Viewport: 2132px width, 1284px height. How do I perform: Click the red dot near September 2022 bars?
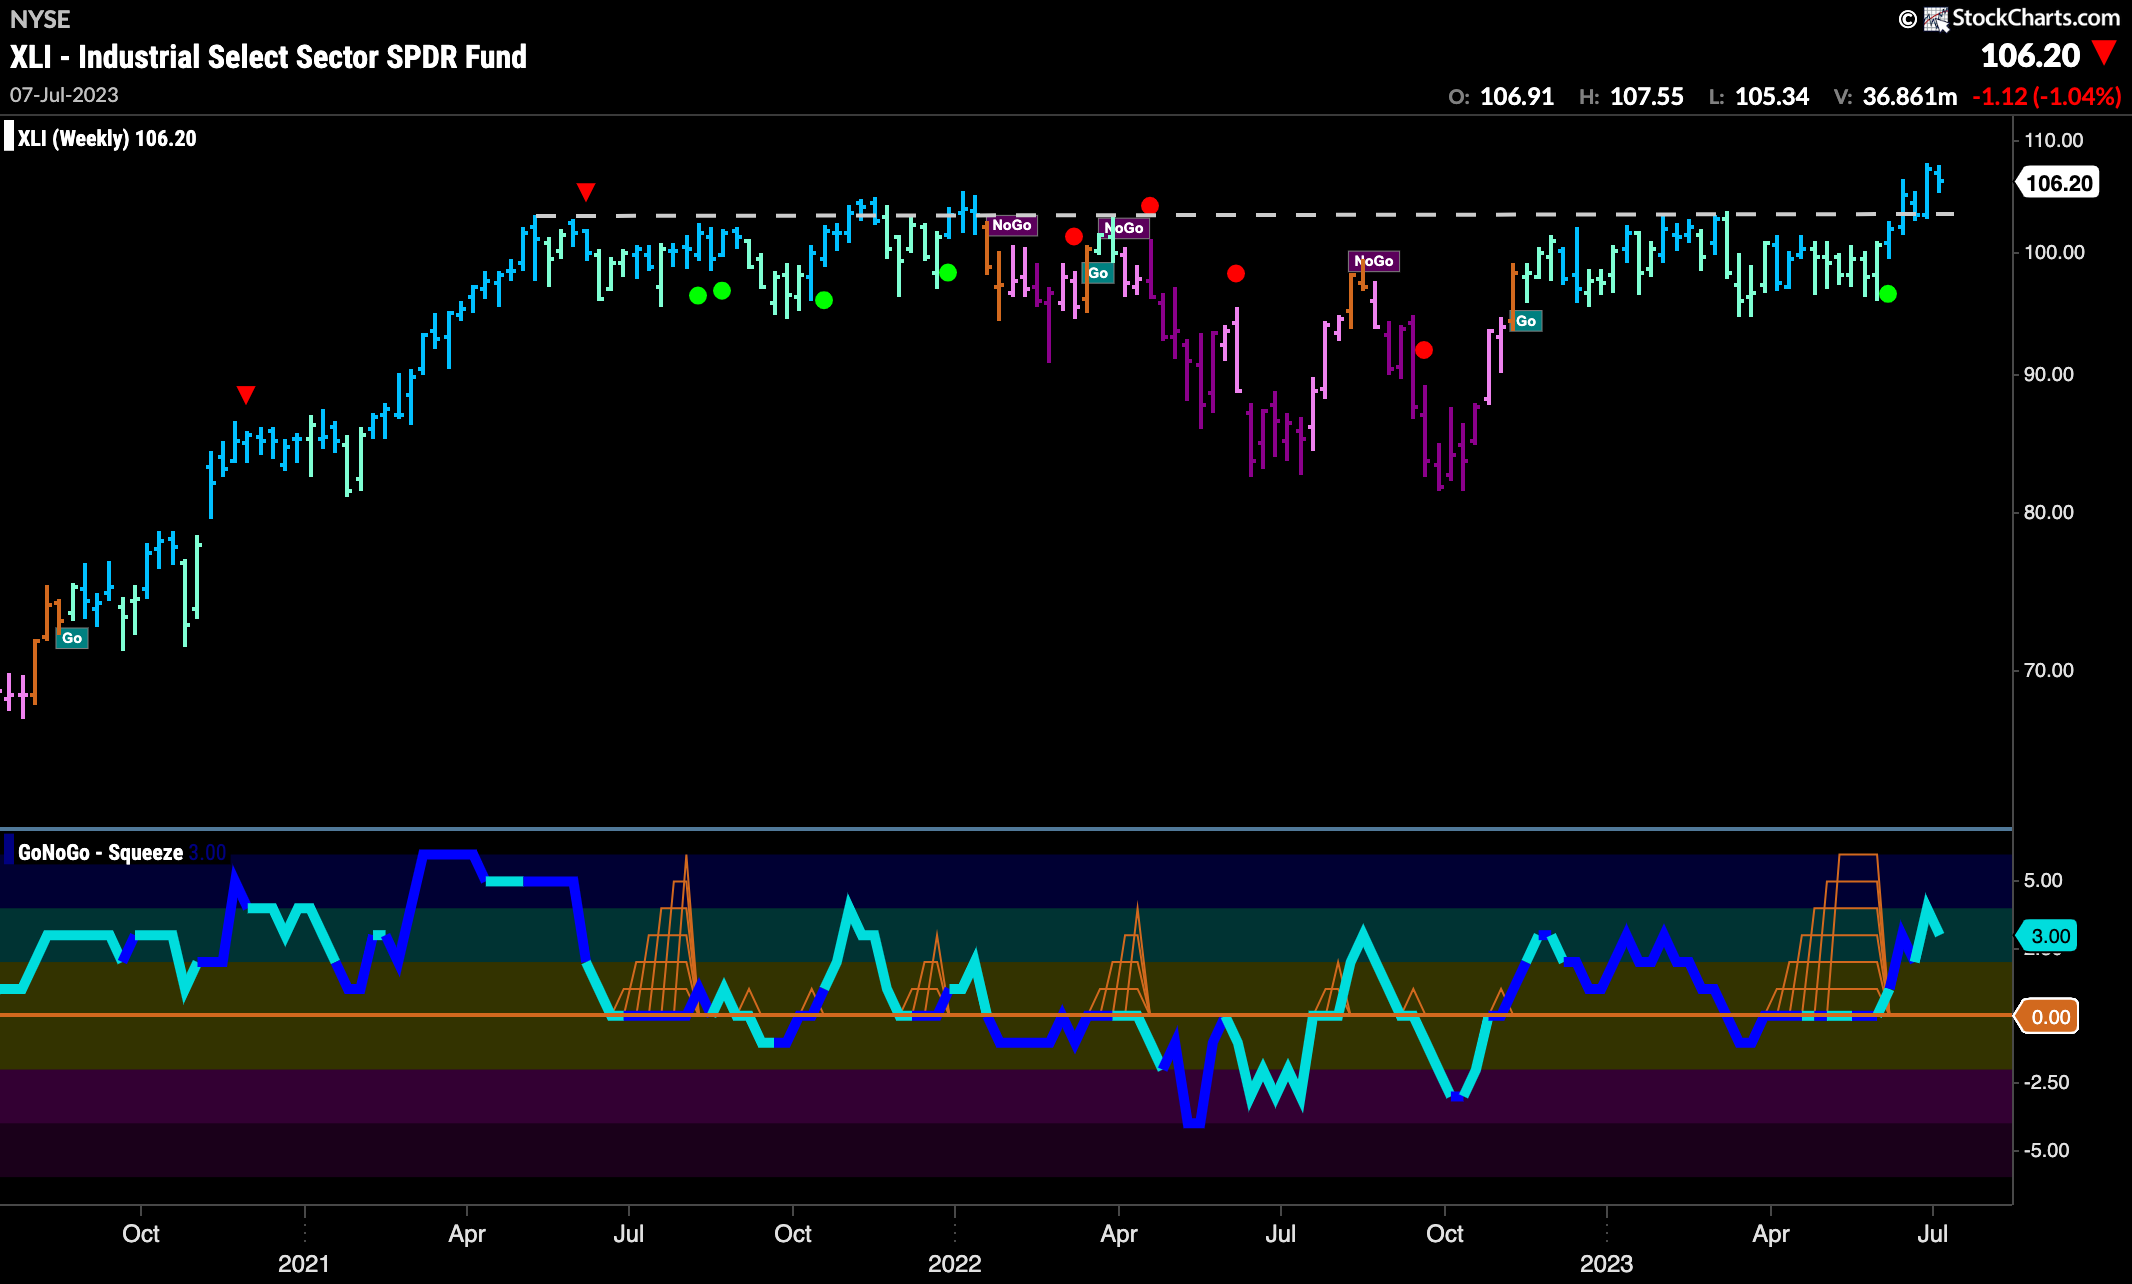(1424, 350)
